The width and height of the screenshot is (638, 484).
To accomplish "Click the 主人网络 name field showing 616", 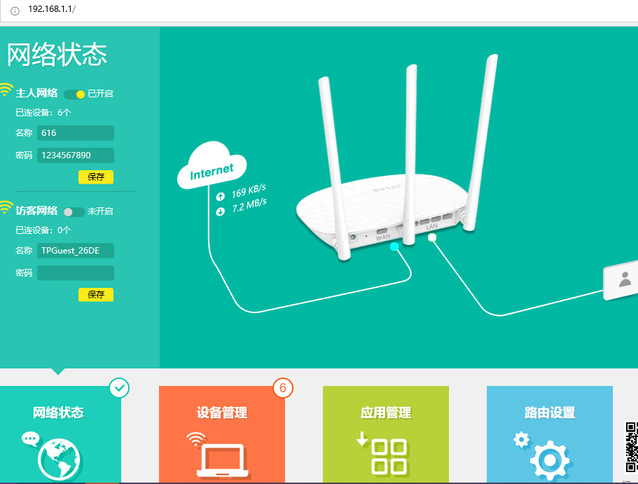I will click(x=75, y=133).
